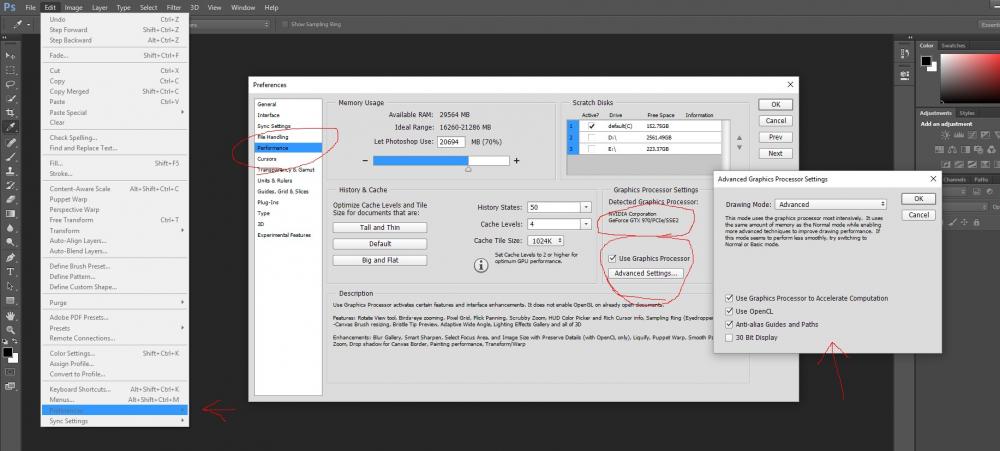Select the Dodge tool

coord(10,242)
